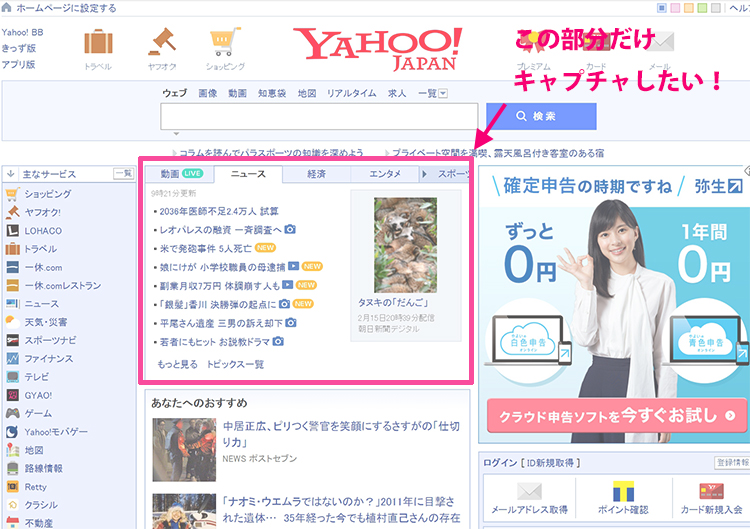Open headline 2036年医師不足2.4万人 試算
750x529 pixels.
pyautogui.click(x=219, y=211)
